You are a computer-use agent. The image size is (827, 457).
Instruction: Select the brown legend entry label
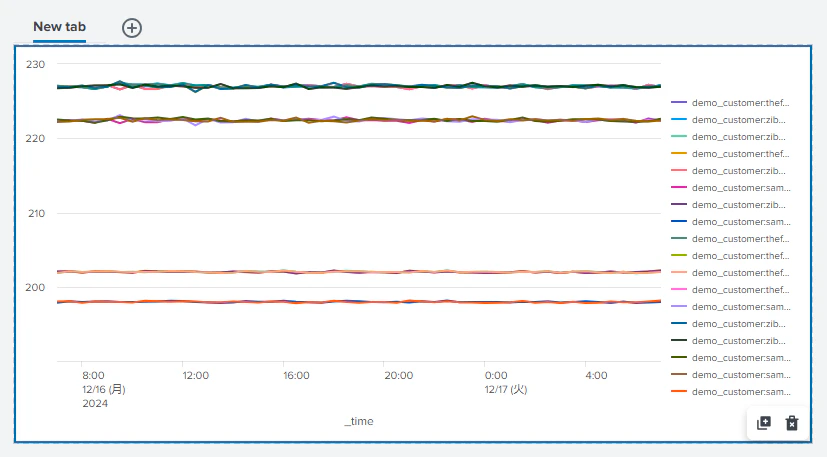click(741, 375)
